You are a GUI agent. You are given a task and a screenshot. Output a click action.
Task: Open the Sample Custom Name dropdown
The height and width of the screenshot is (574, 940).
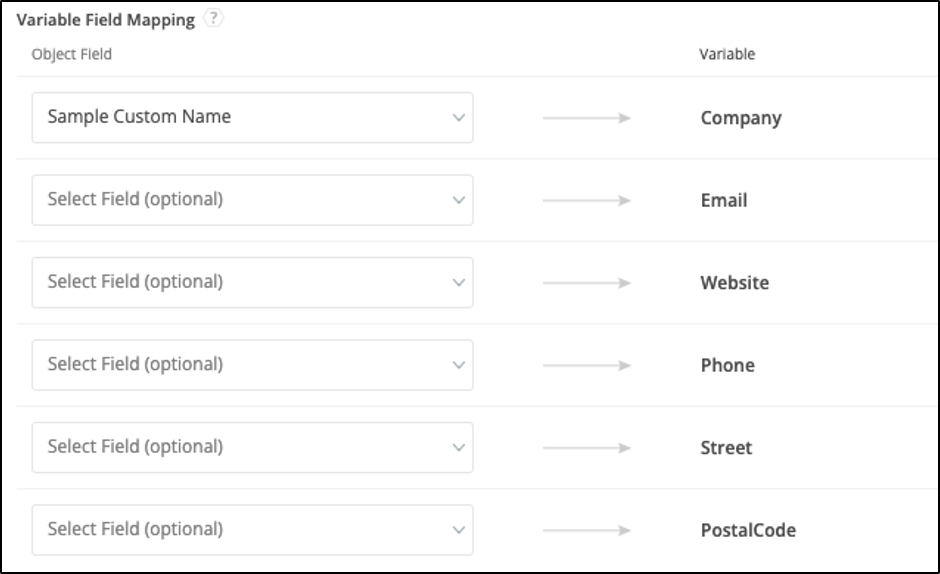252,118
